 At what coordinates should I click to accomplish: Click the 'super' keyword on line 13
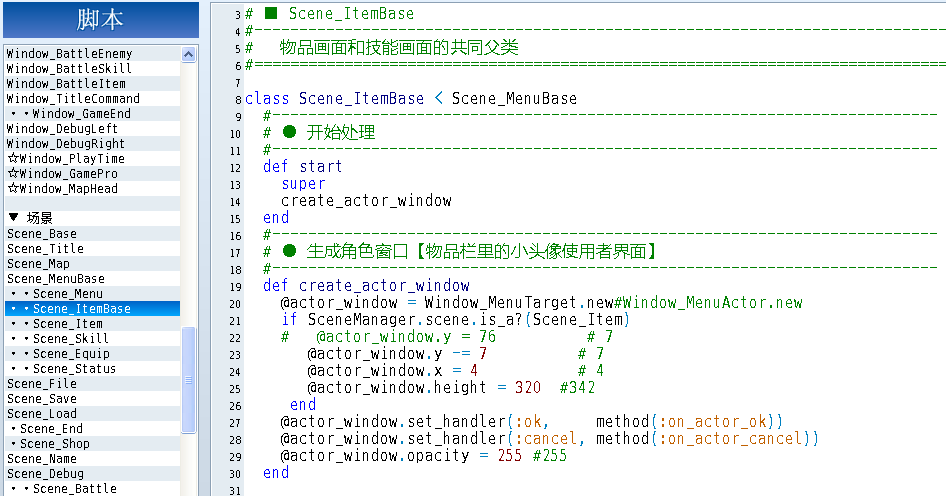click(x=303, y=183)
